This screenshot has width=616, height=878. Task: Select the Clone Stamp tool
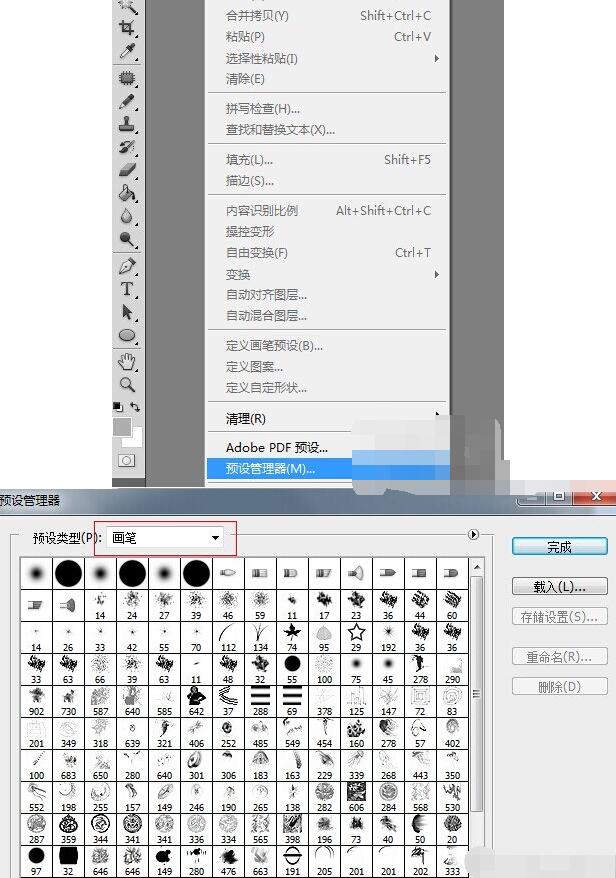pos(128,124)
